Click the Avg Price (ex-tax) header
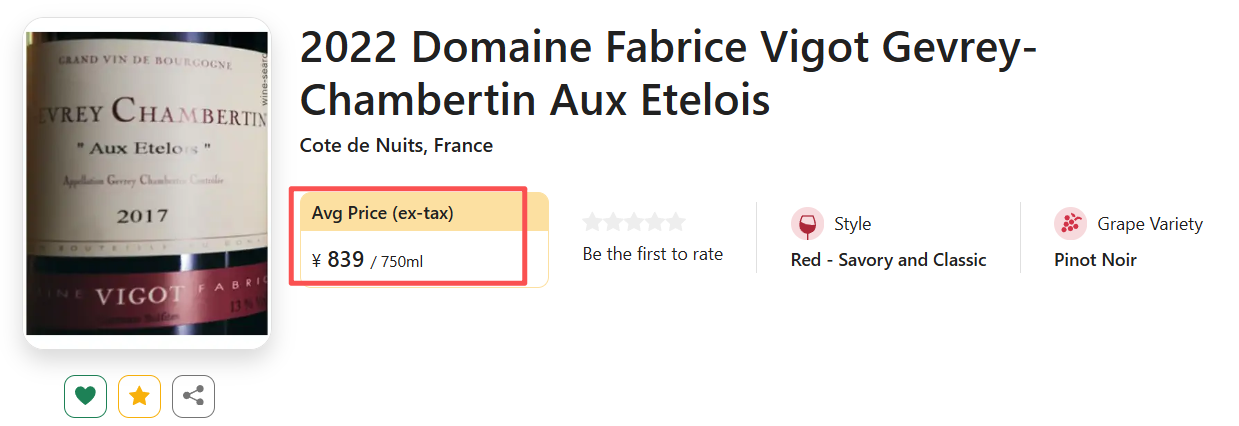The height and width of the screenshot is (426, 1239). pyautogui.click(x=383, y=213)
